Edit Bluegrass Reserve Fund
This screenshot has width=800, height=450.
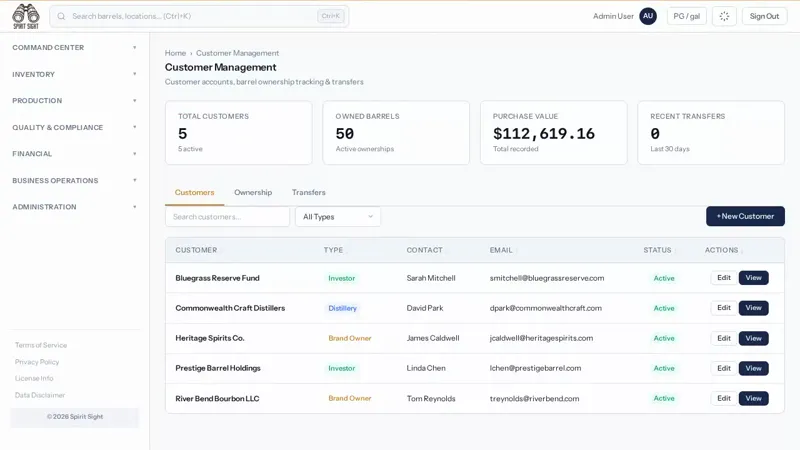724,278
